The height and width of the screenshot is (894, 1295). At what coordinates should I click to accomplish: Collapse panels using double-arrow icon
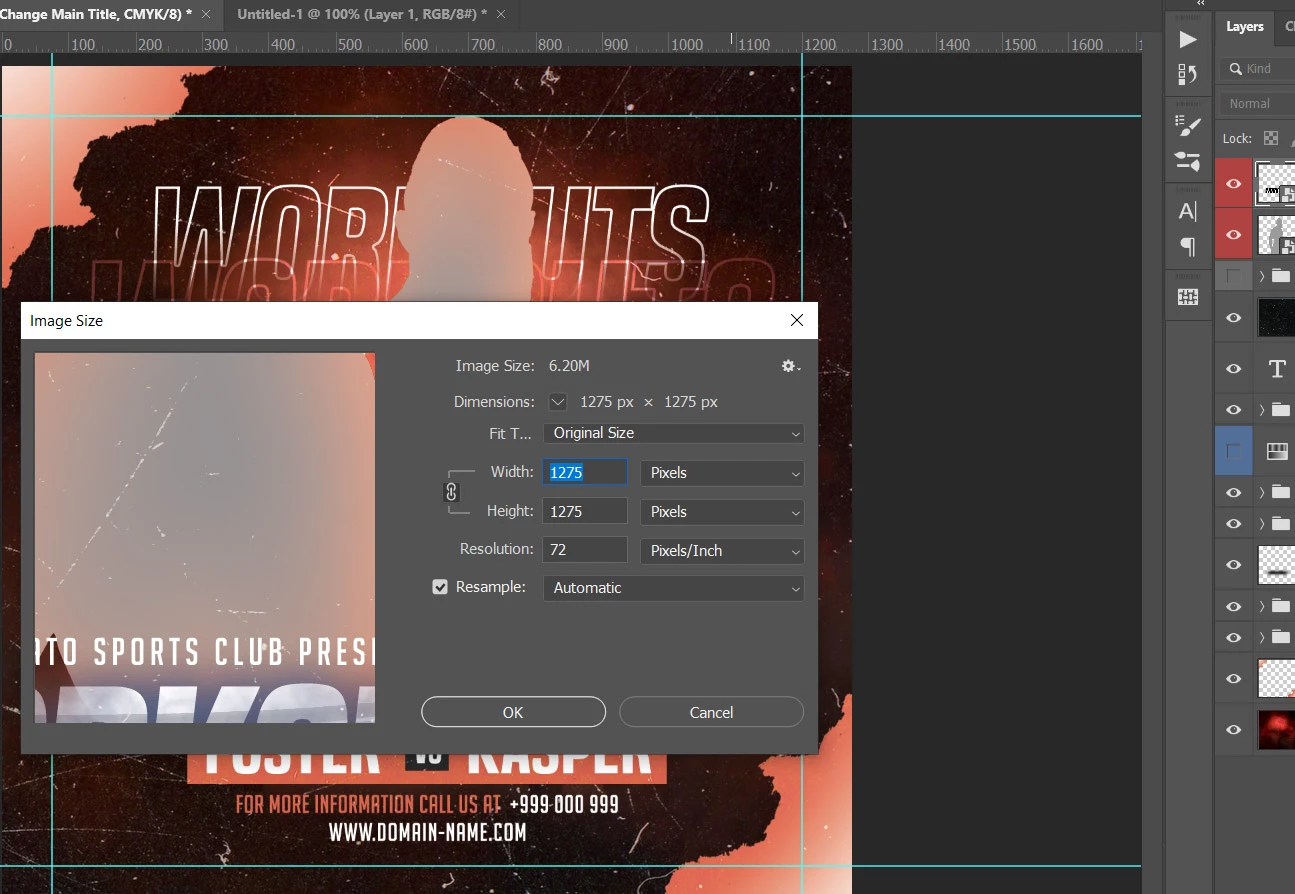(1201, 4)
